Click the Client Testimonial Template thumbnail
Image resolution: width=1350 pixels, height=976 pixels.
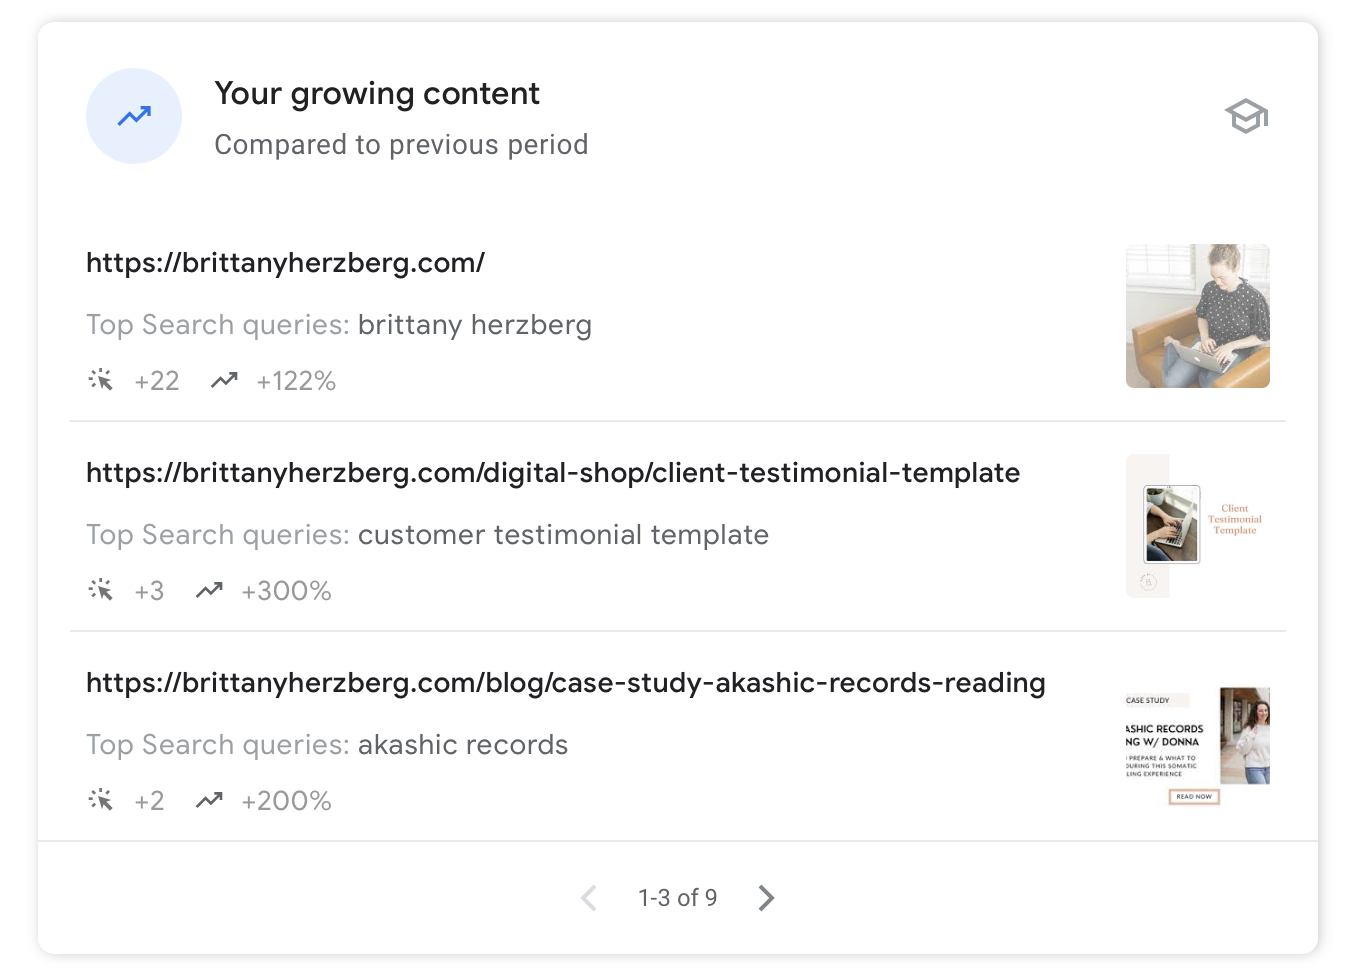pyautogui.click(x=1197, y=526)
